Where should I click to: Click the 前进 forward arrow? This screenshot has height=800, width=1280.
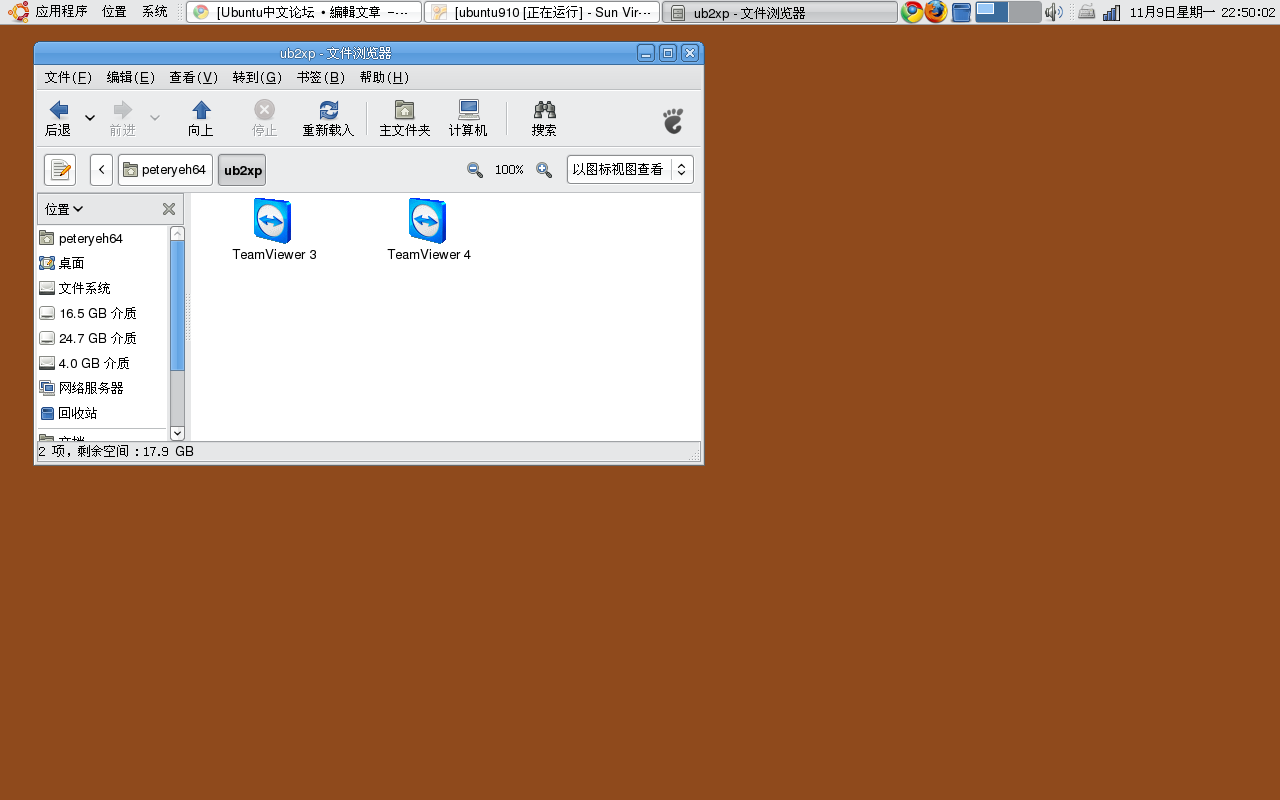tap(122, 118)
